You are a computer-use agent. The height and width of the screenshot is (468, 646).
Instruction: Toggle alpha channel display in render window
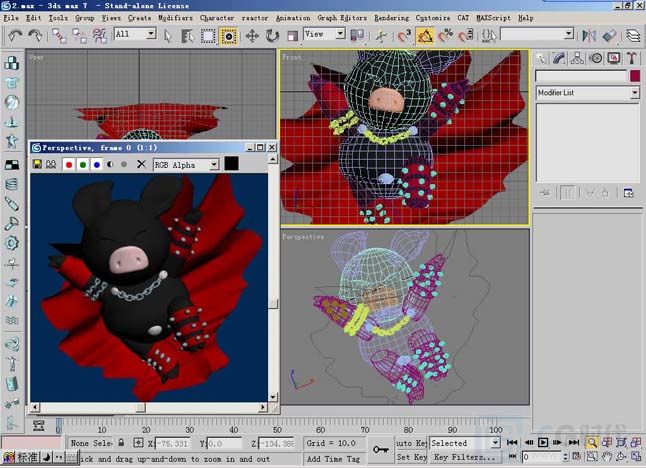pos(110,164)
